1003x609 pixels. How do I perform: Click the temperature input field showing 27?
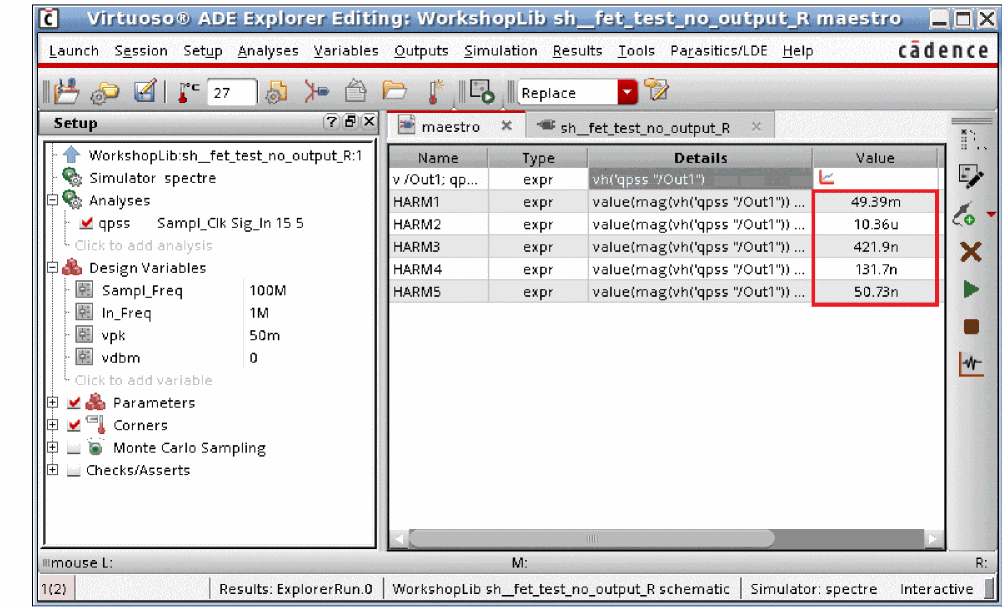[232, 93]
